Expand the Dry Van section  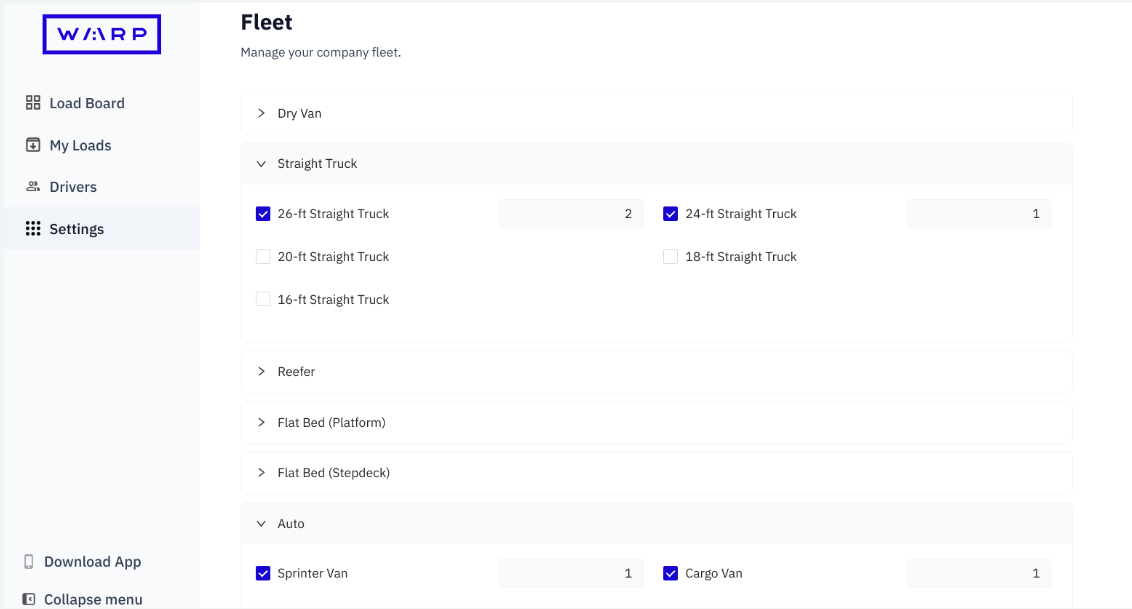coord(656,113)
